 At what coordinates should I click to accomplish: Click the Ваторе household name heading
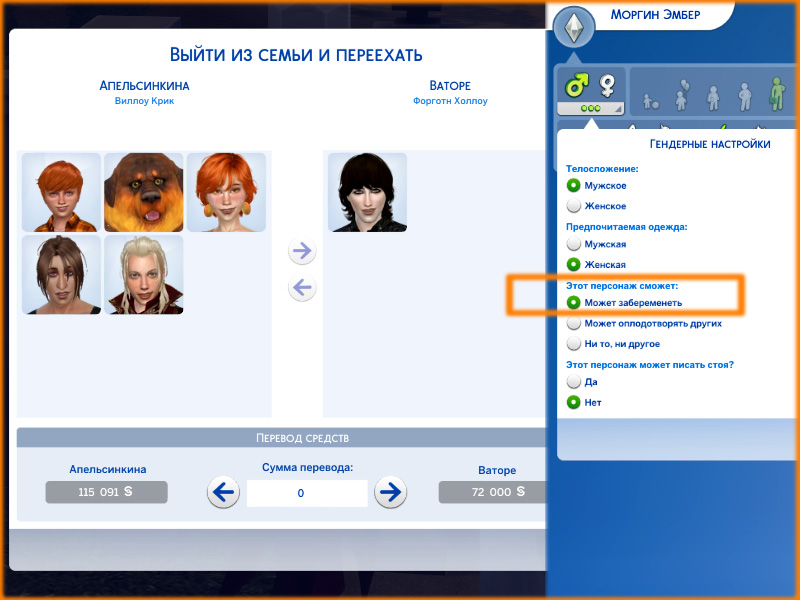pos(450,85)
